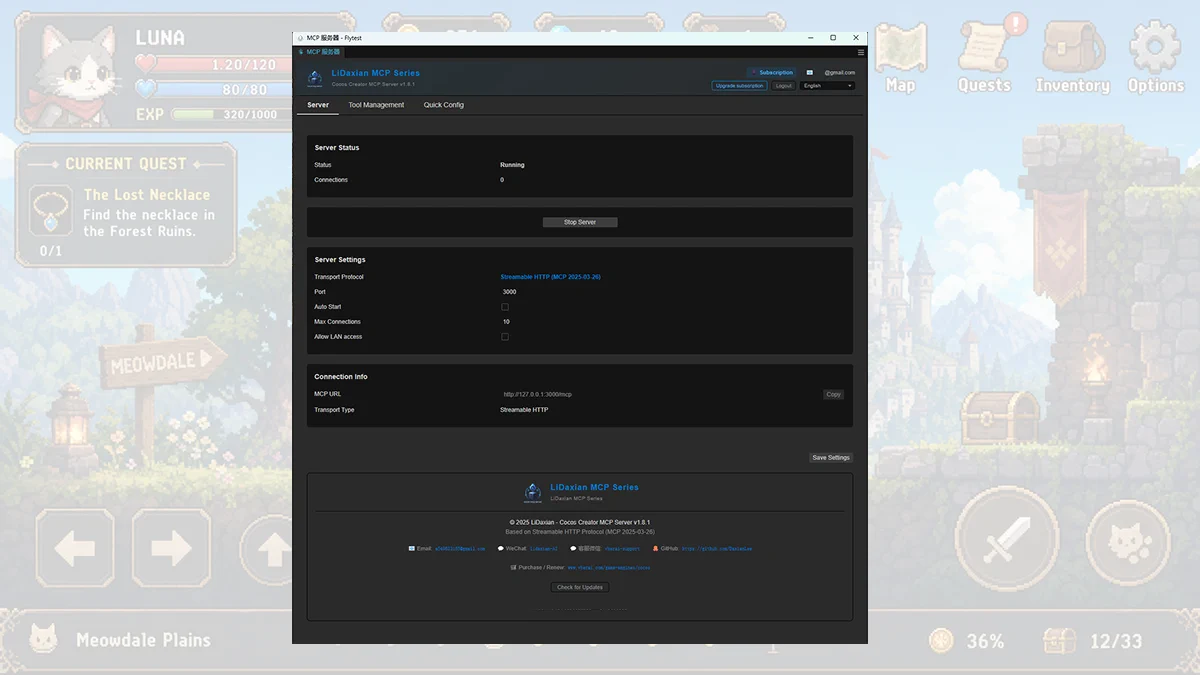Image resolution: width=1200 pixels, height=675 pixels.
Task: Click the Logout button
Action: coord(784,86)
